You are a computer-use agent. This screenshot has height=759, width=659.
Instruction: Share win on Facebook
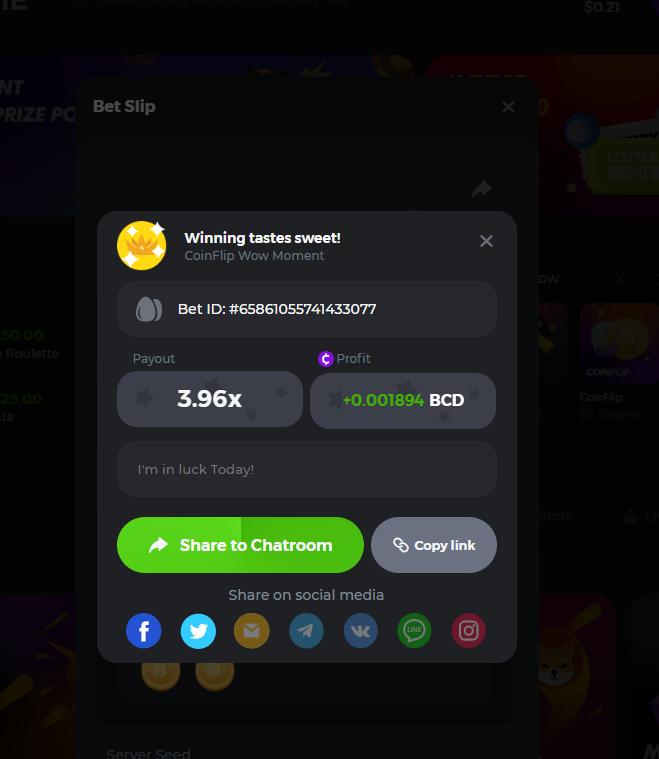click(143, 631)
